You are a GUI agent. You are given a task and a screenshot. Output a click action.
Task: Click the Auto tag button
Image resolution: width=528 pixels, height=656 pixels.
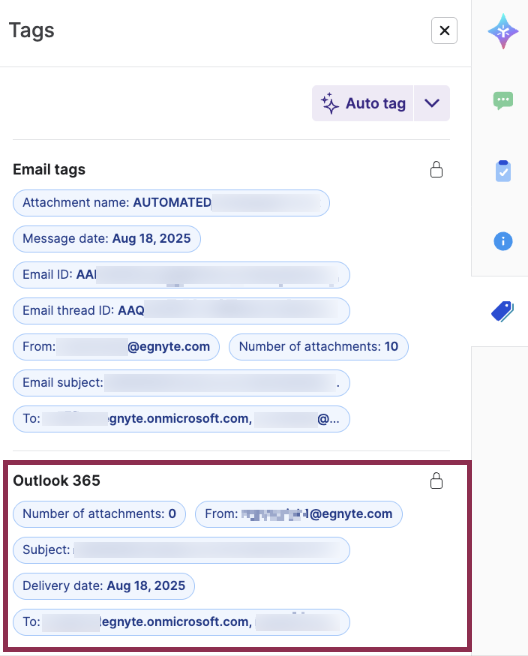pyautogui.click(x=362, y=103)
